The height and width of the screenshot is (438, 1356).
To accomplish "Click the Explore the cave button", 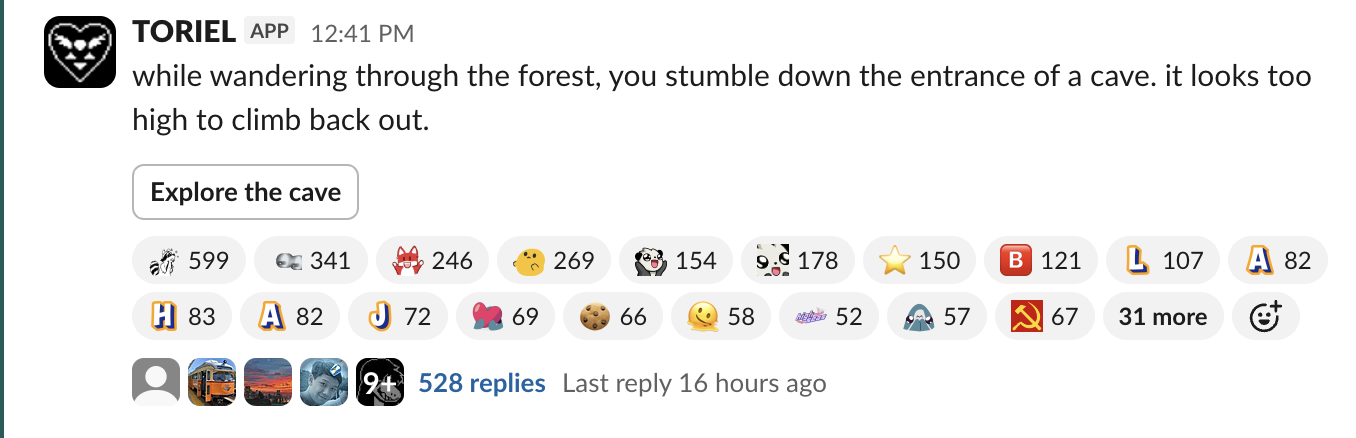I will [x=245, y=192].
